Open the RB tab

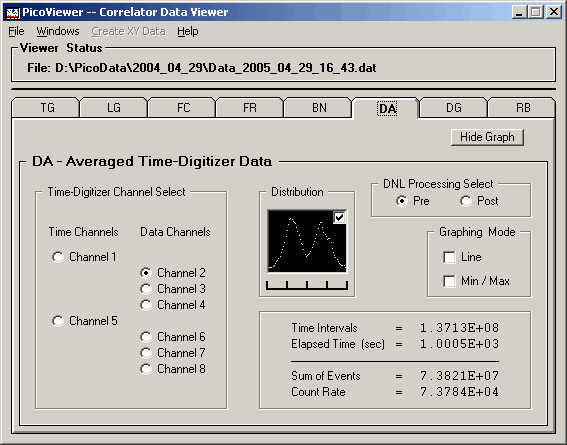tap(522, 108)
